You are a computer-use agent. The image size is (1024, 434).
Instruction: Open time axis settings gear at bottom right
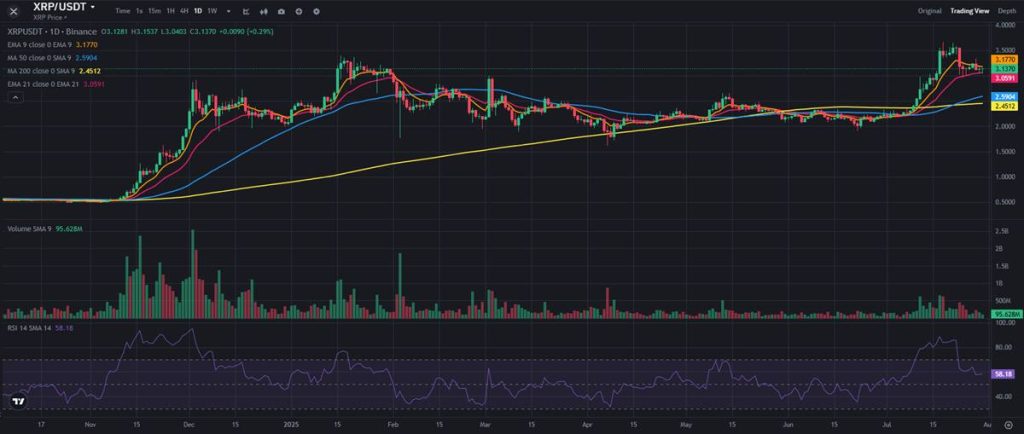(1008, 424)
